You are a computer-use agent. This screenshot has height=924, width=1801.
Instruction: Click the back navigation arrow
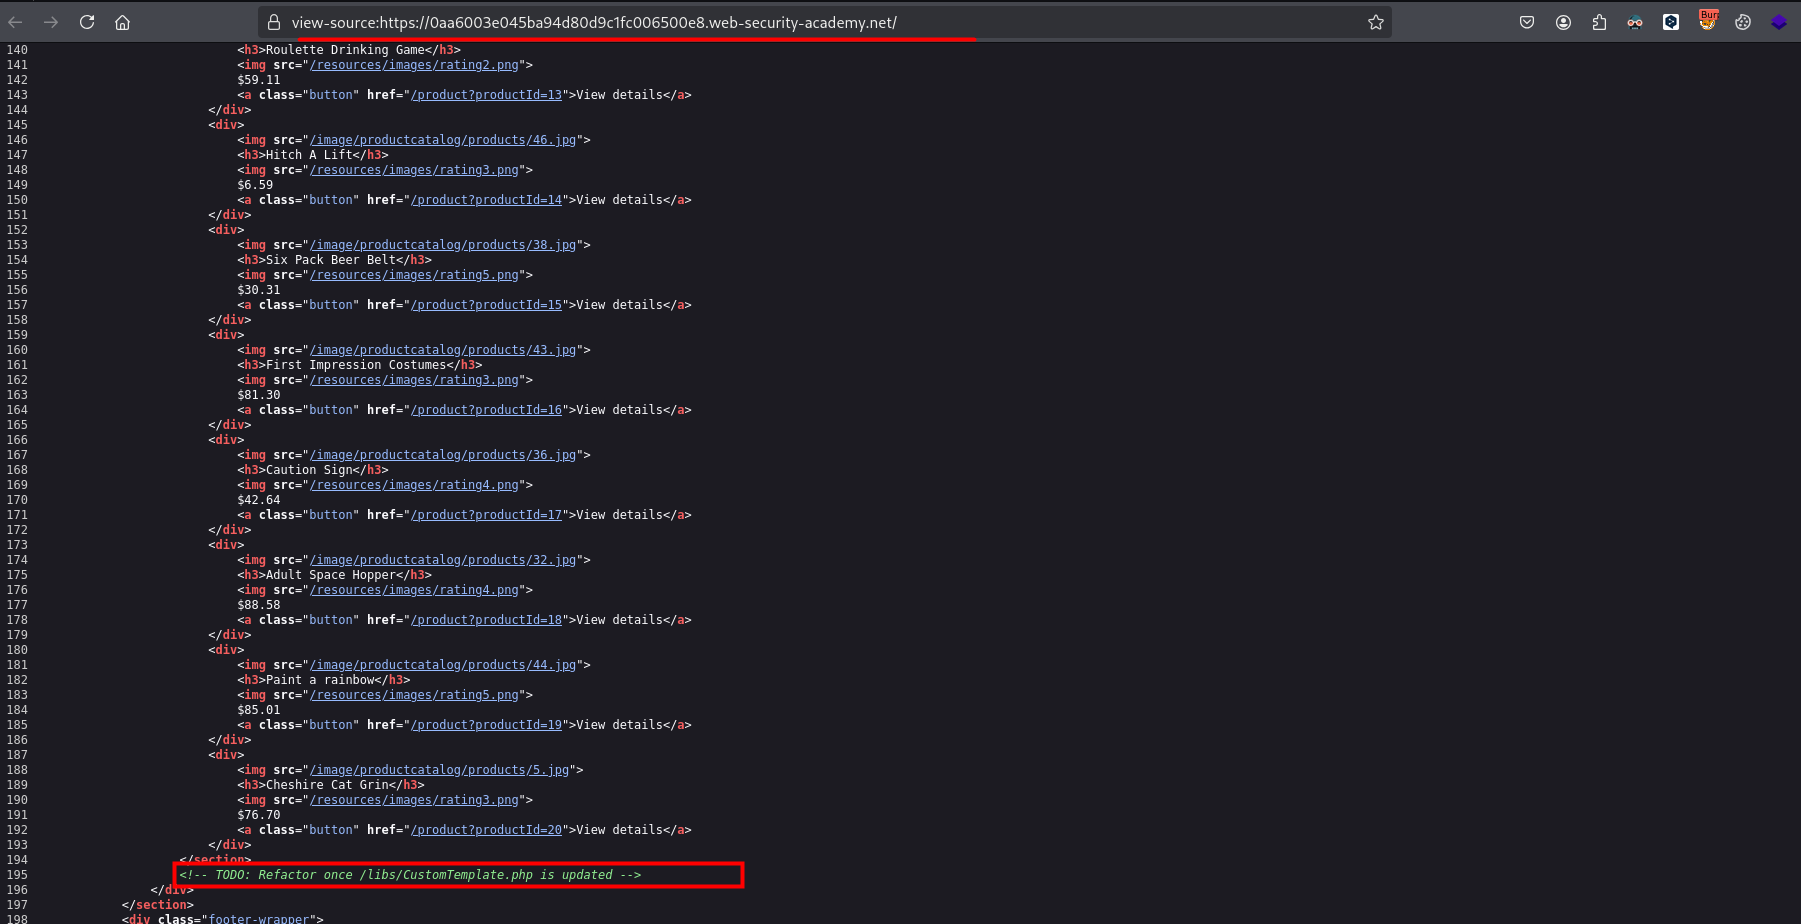pyautogui.click(x=16, y=22)
